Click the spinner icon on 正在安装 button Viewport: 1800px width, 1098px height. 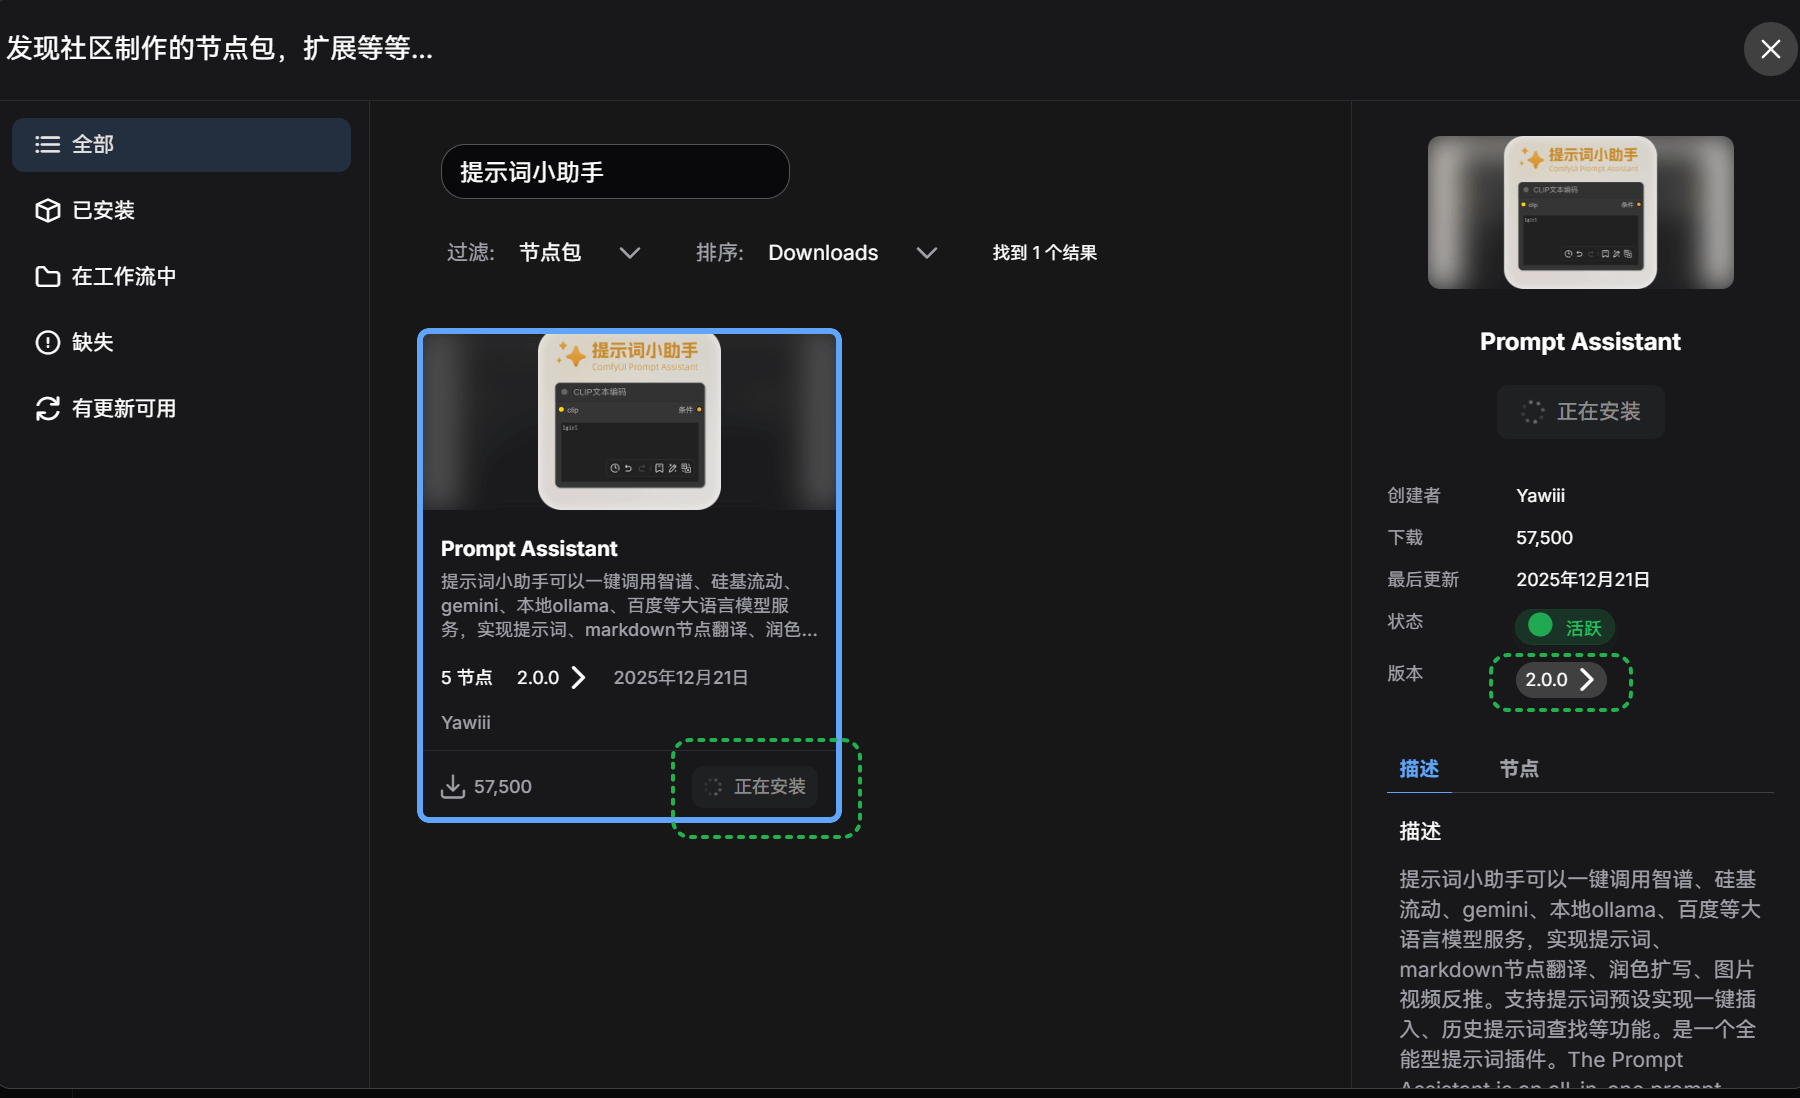click(x=713, y=787)
